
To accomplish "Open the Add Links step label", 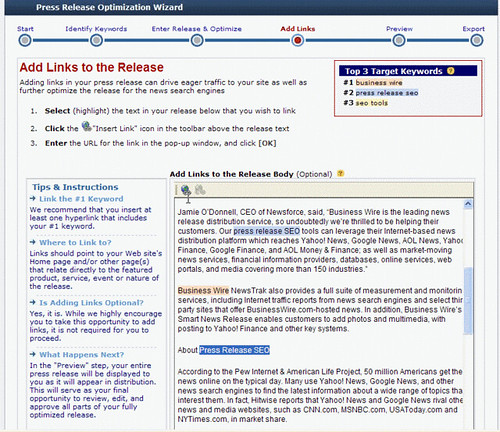I will click(298, 29).
